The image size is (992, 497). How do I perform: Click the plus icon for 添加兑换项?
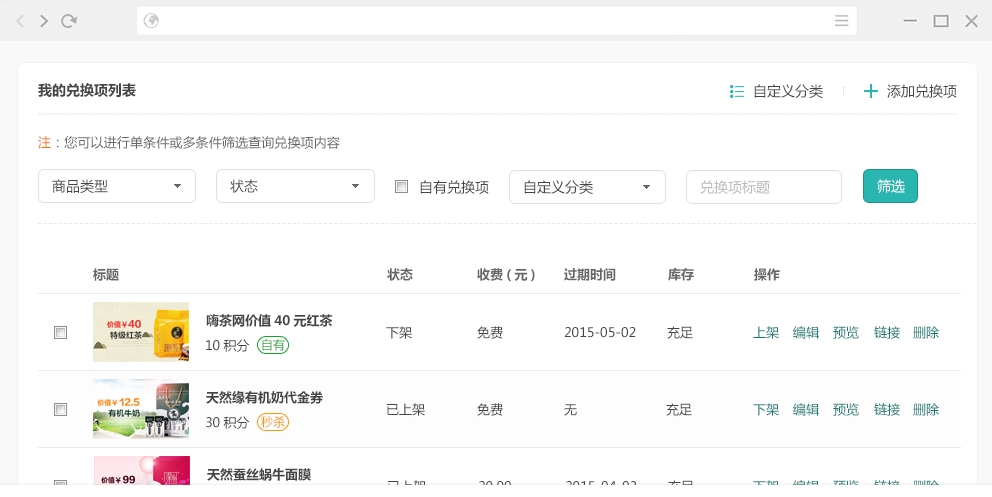click(x=871, y=91)
